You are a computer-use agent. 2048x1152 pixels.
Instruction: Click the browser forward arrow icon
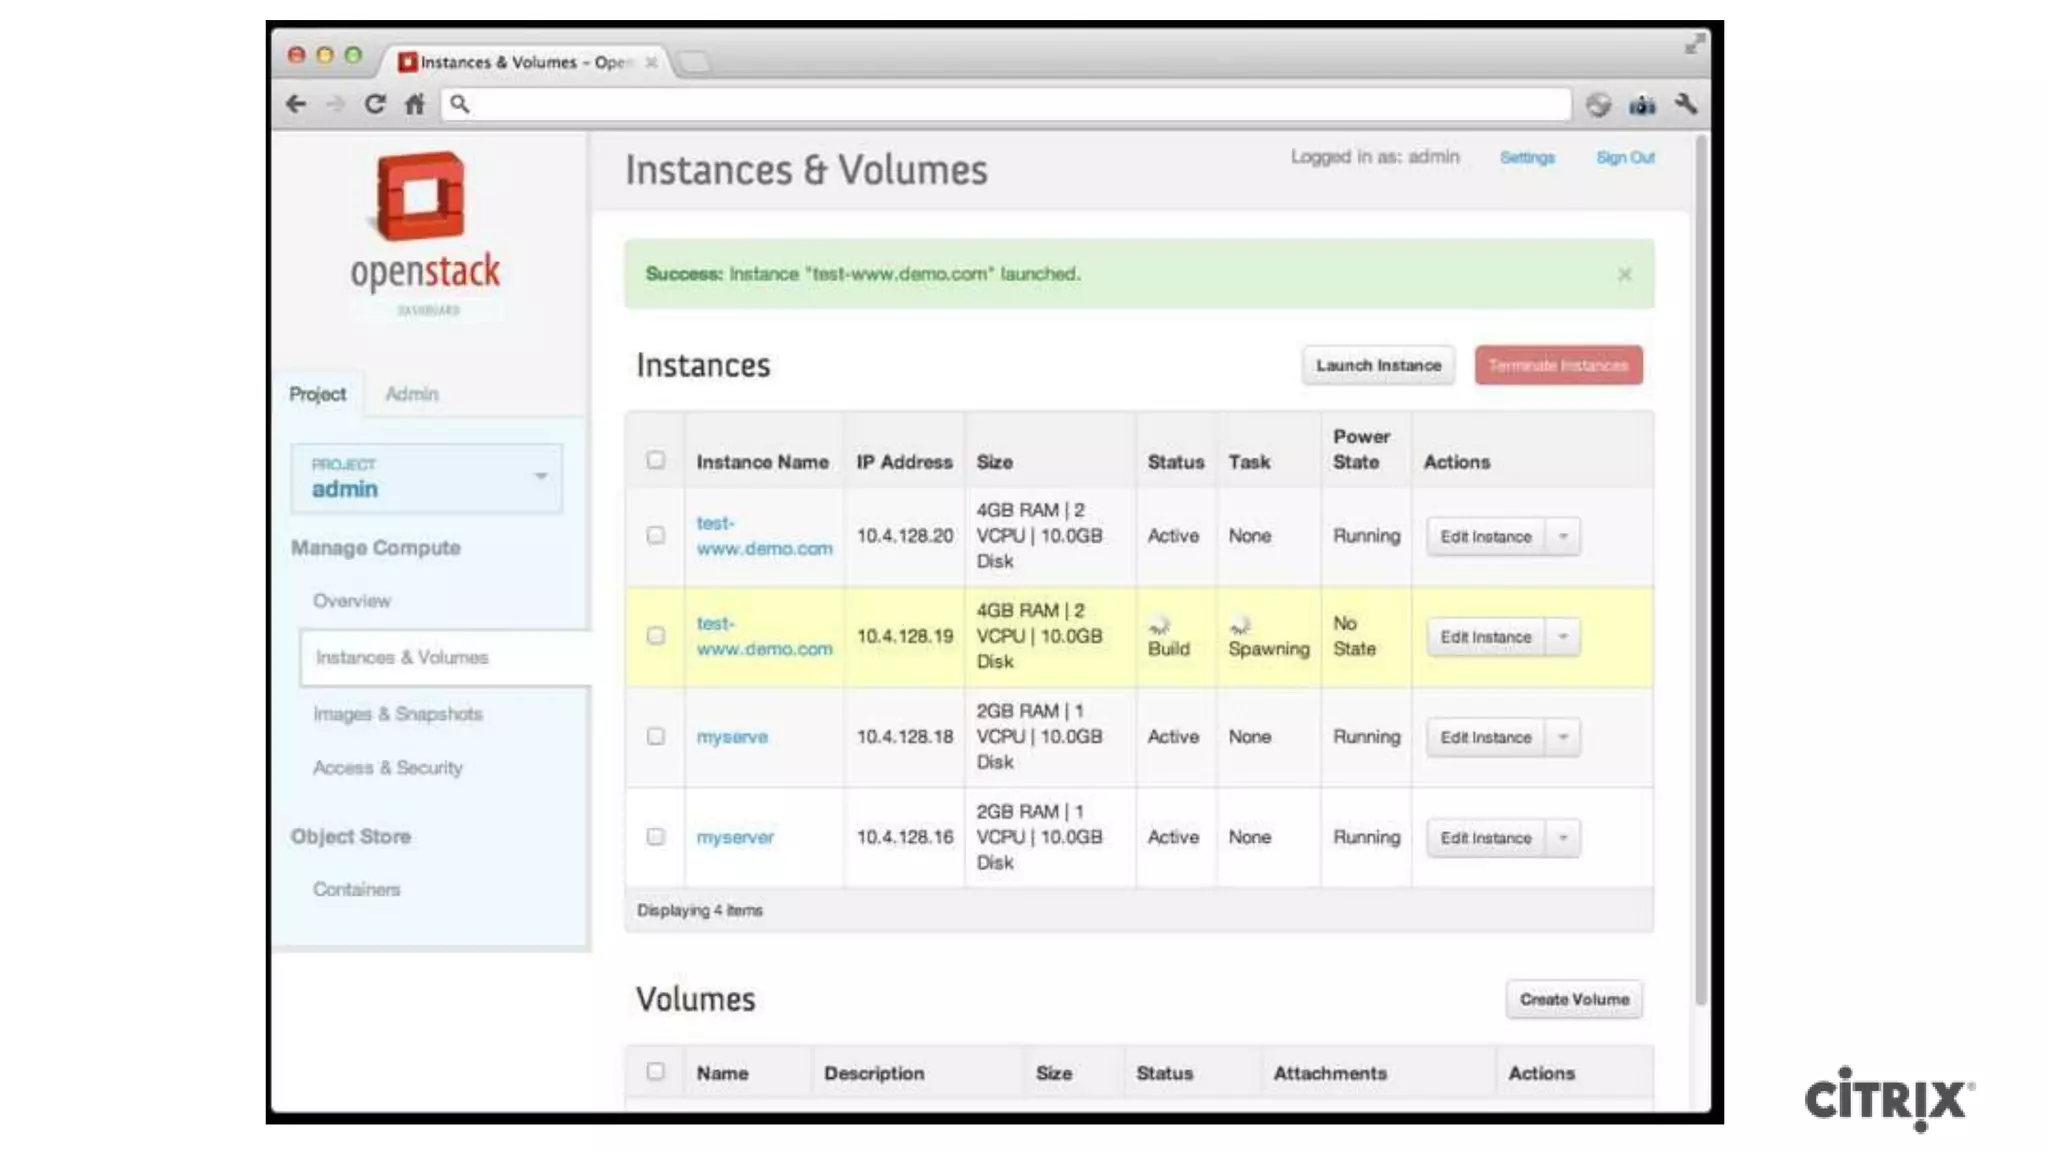[x=335, y=104]
